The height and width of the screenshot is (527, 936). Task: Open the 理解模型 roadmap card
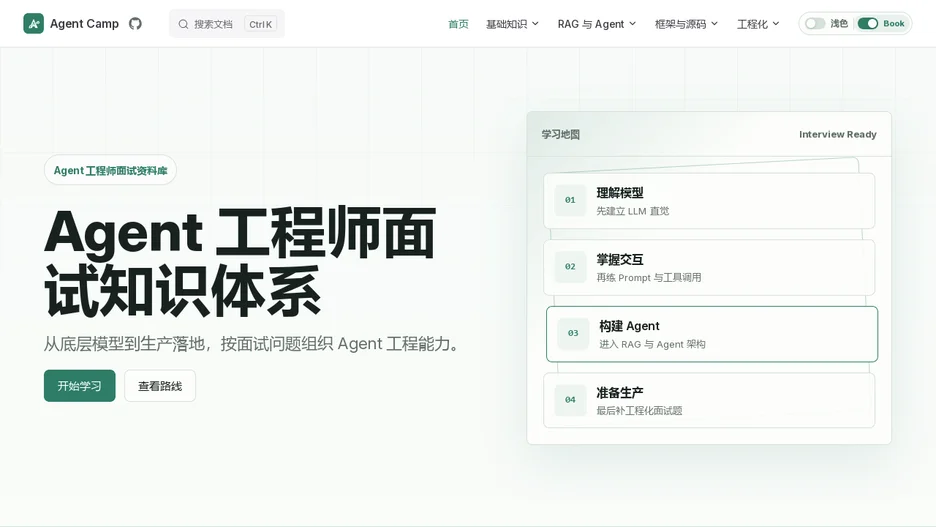click(709, 201)
